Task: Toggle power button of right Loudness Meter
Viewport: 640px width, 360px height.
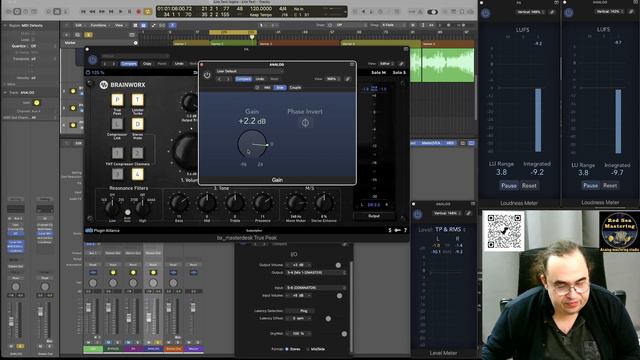Action: [x=568, y=13]
